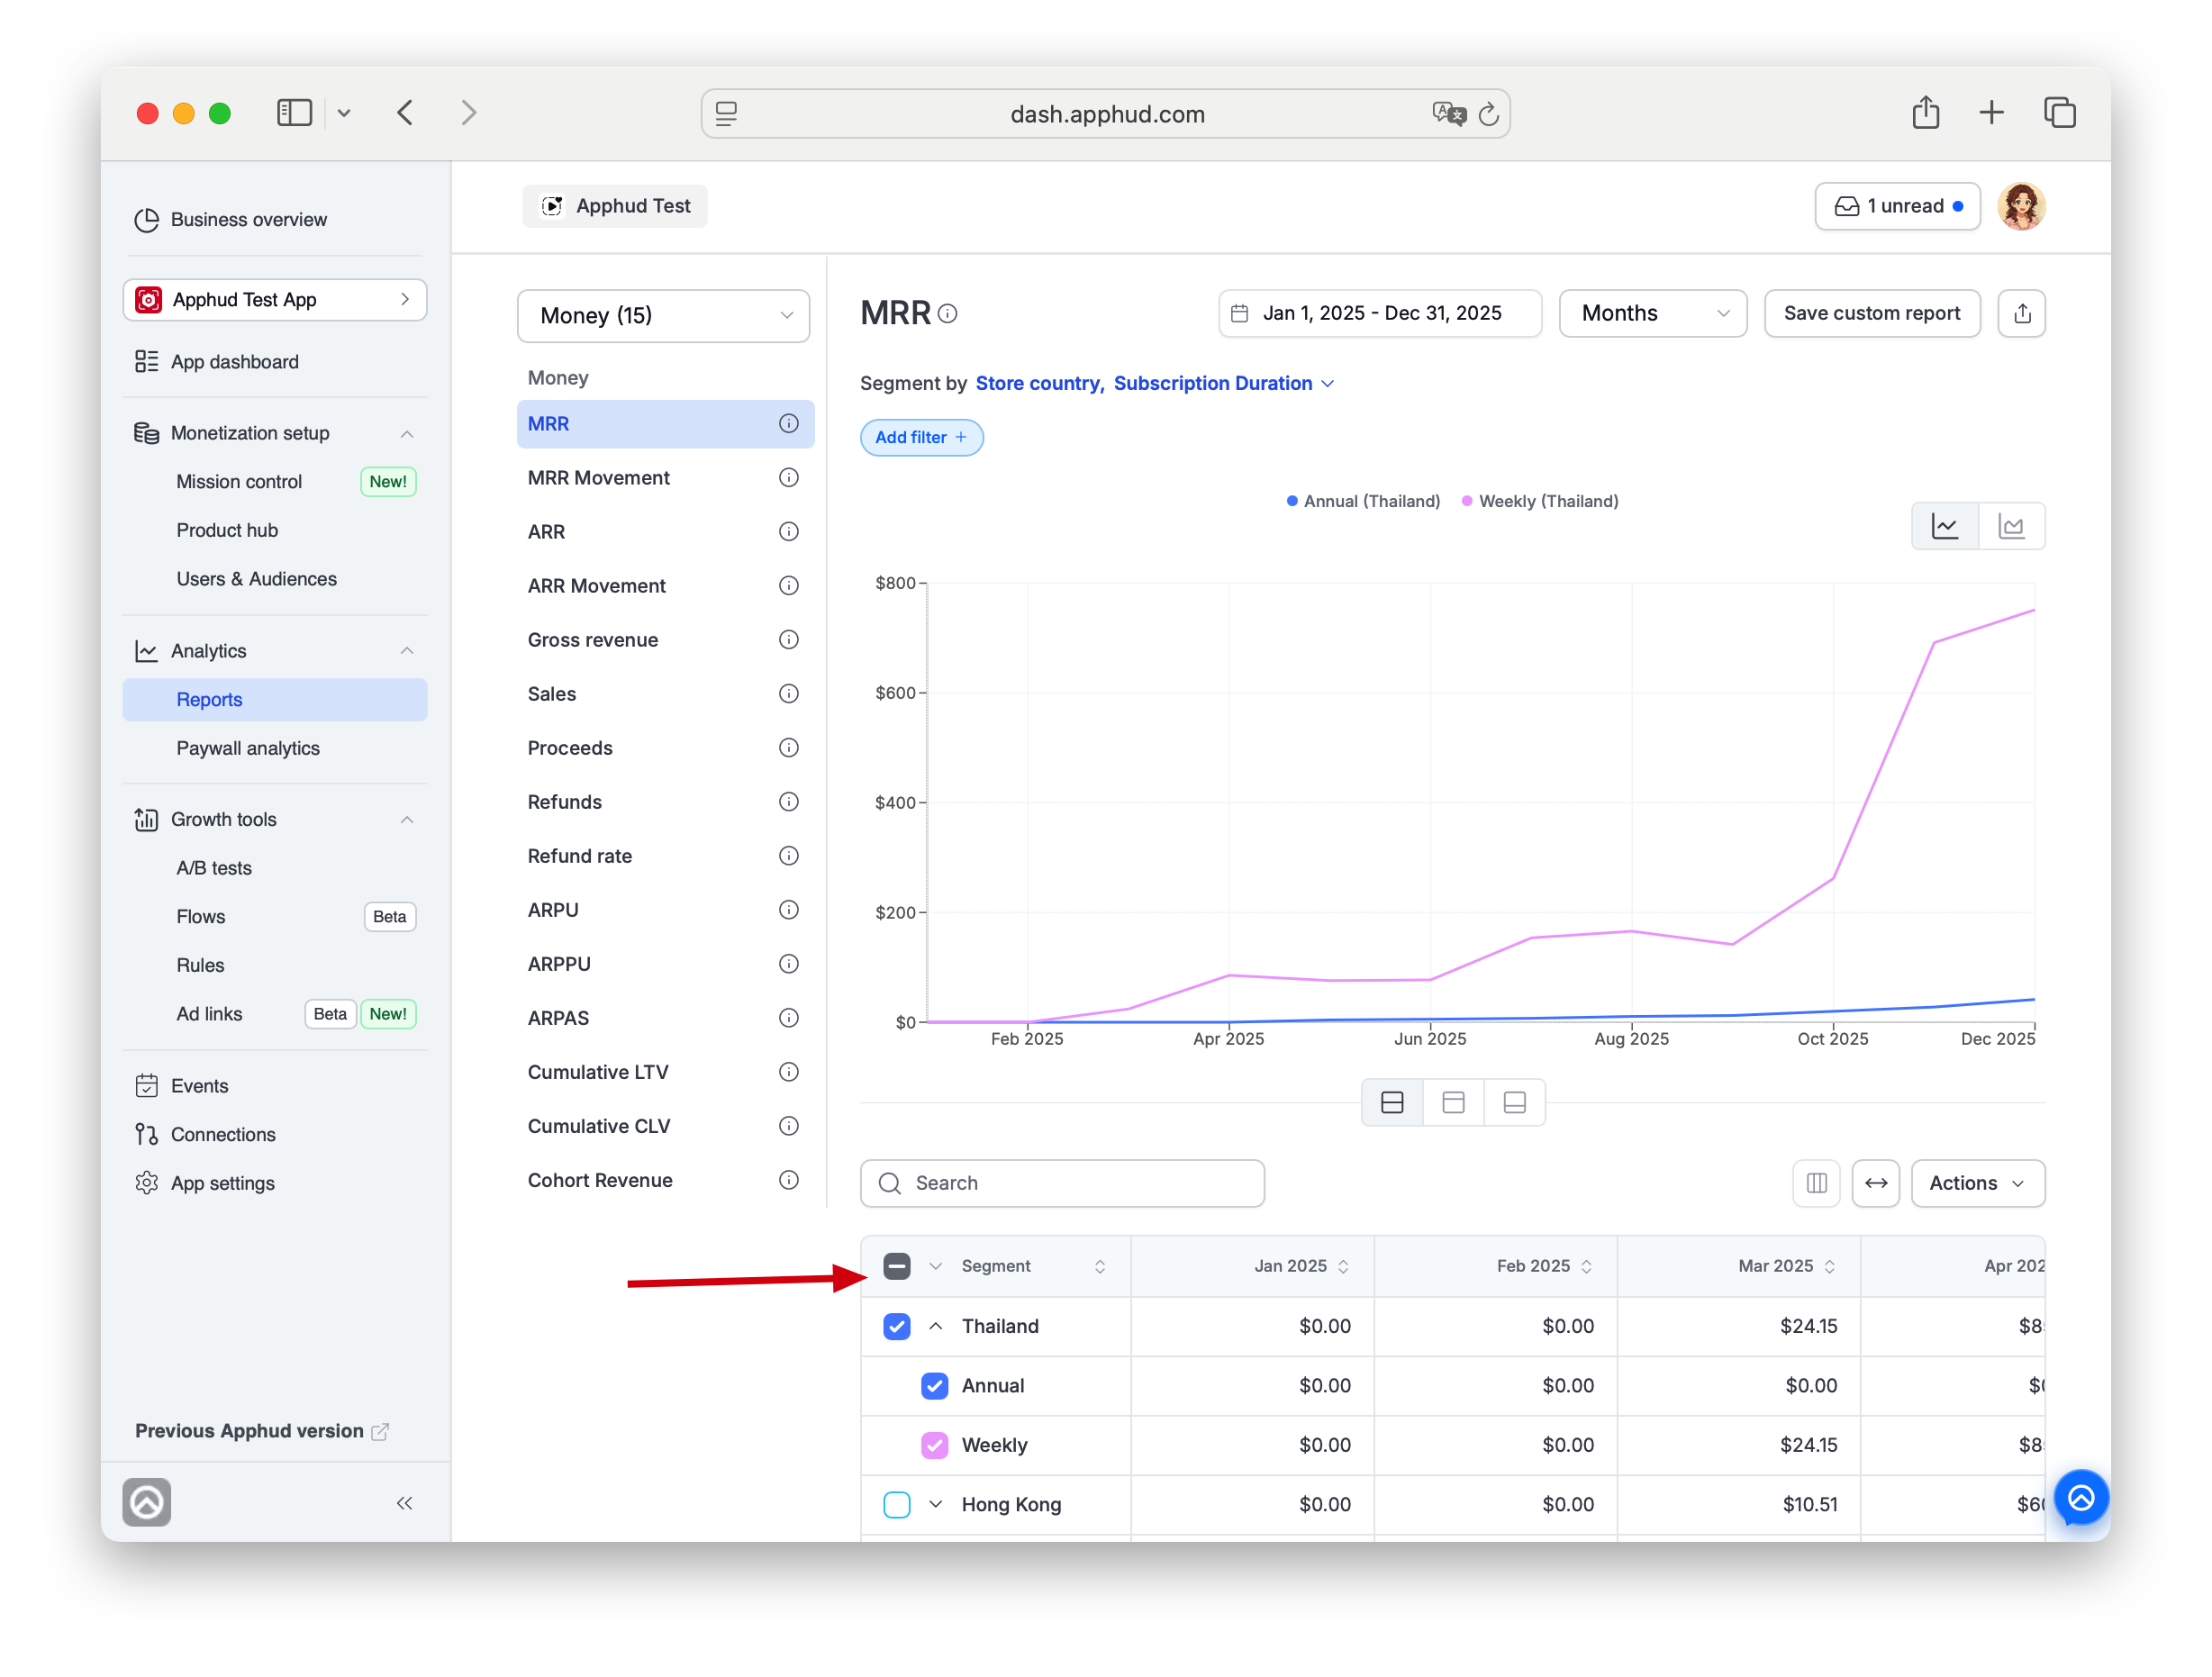Expand Hong Kong row chevron
The width and height of the screenshot is (2212, 1677).
[935, 1504]
